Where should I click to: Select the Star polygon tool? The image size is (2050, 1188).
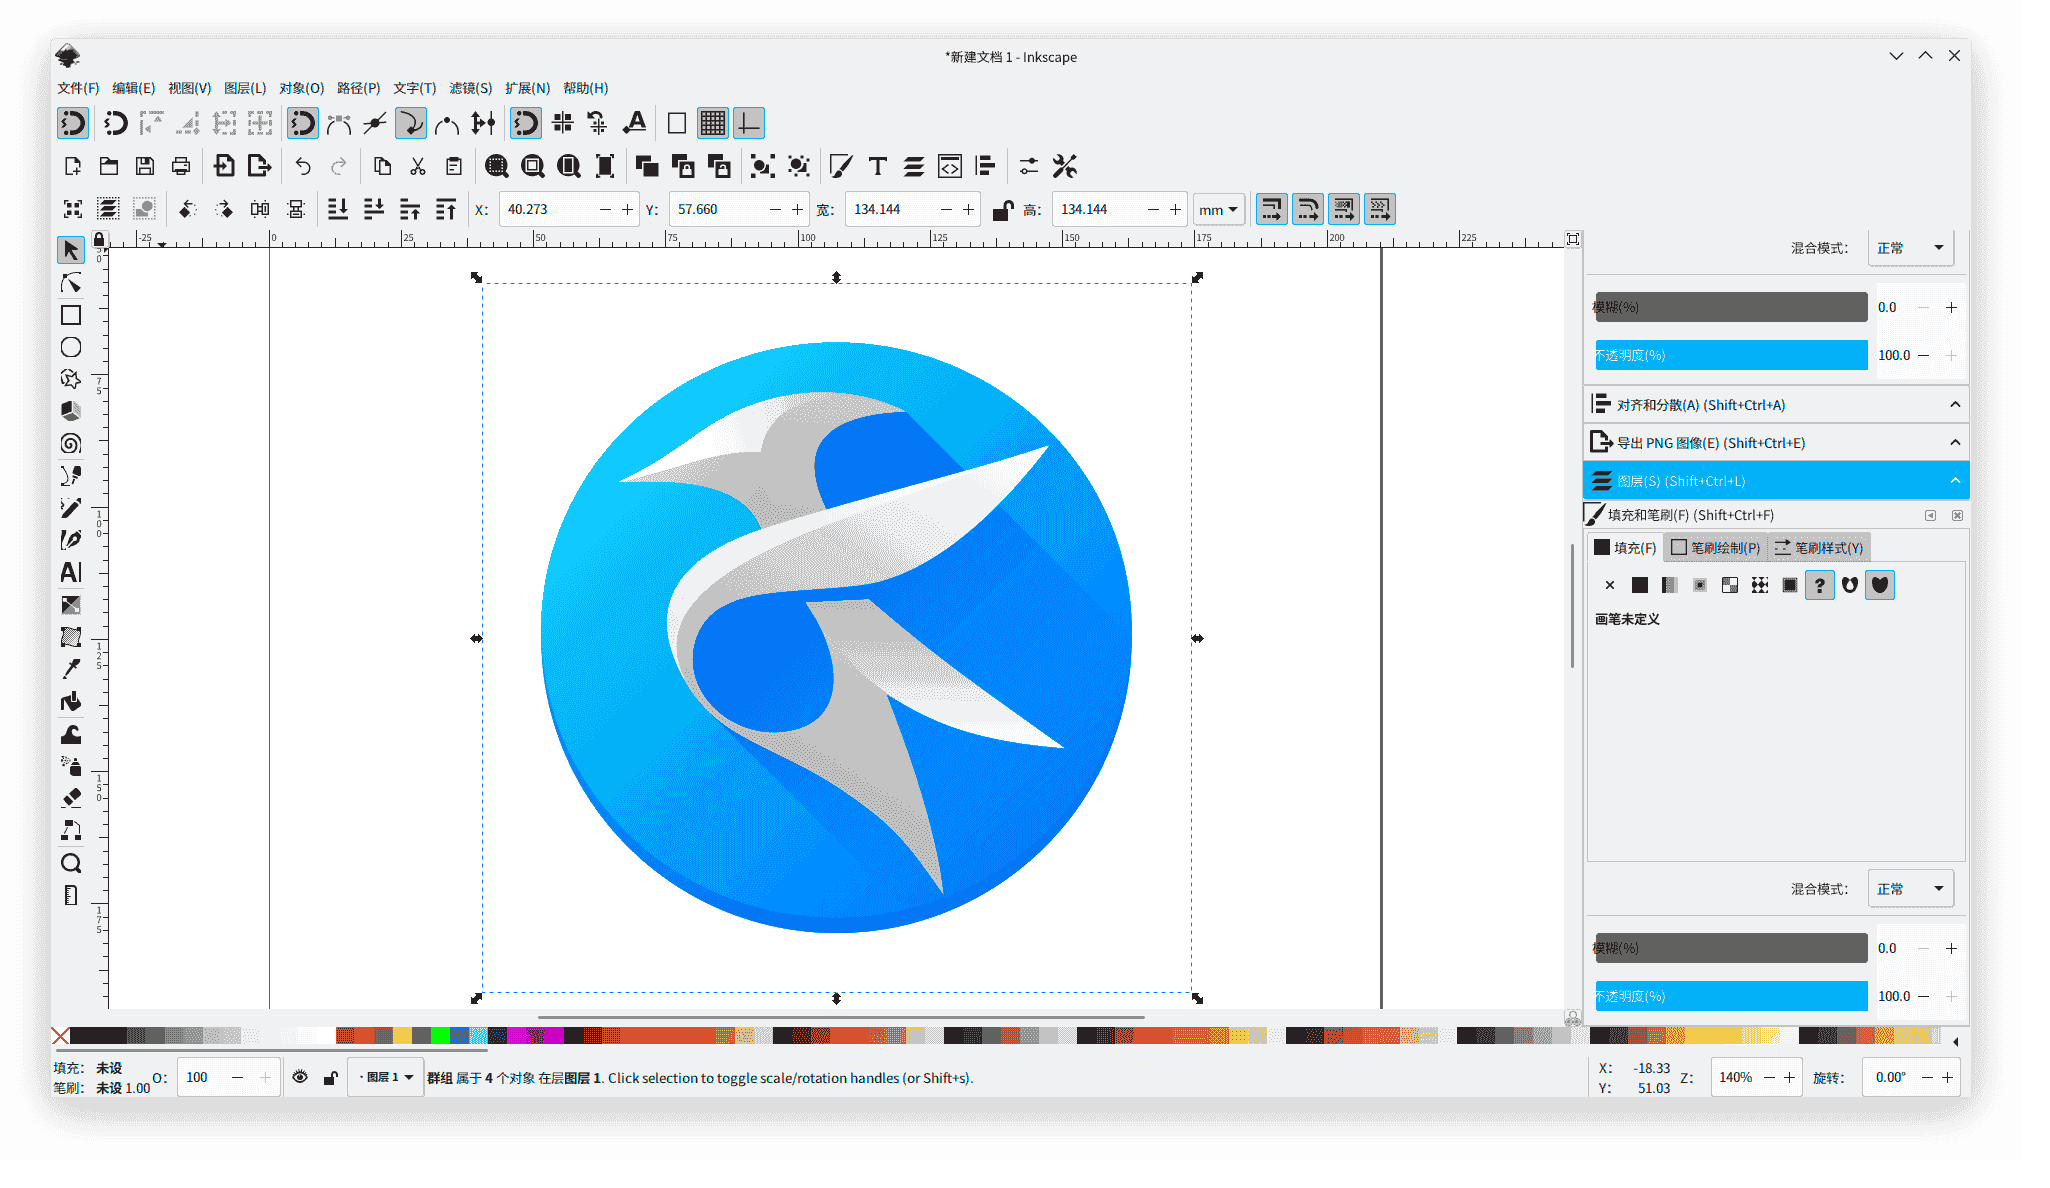pyautogui.click(x=70, y=379)
